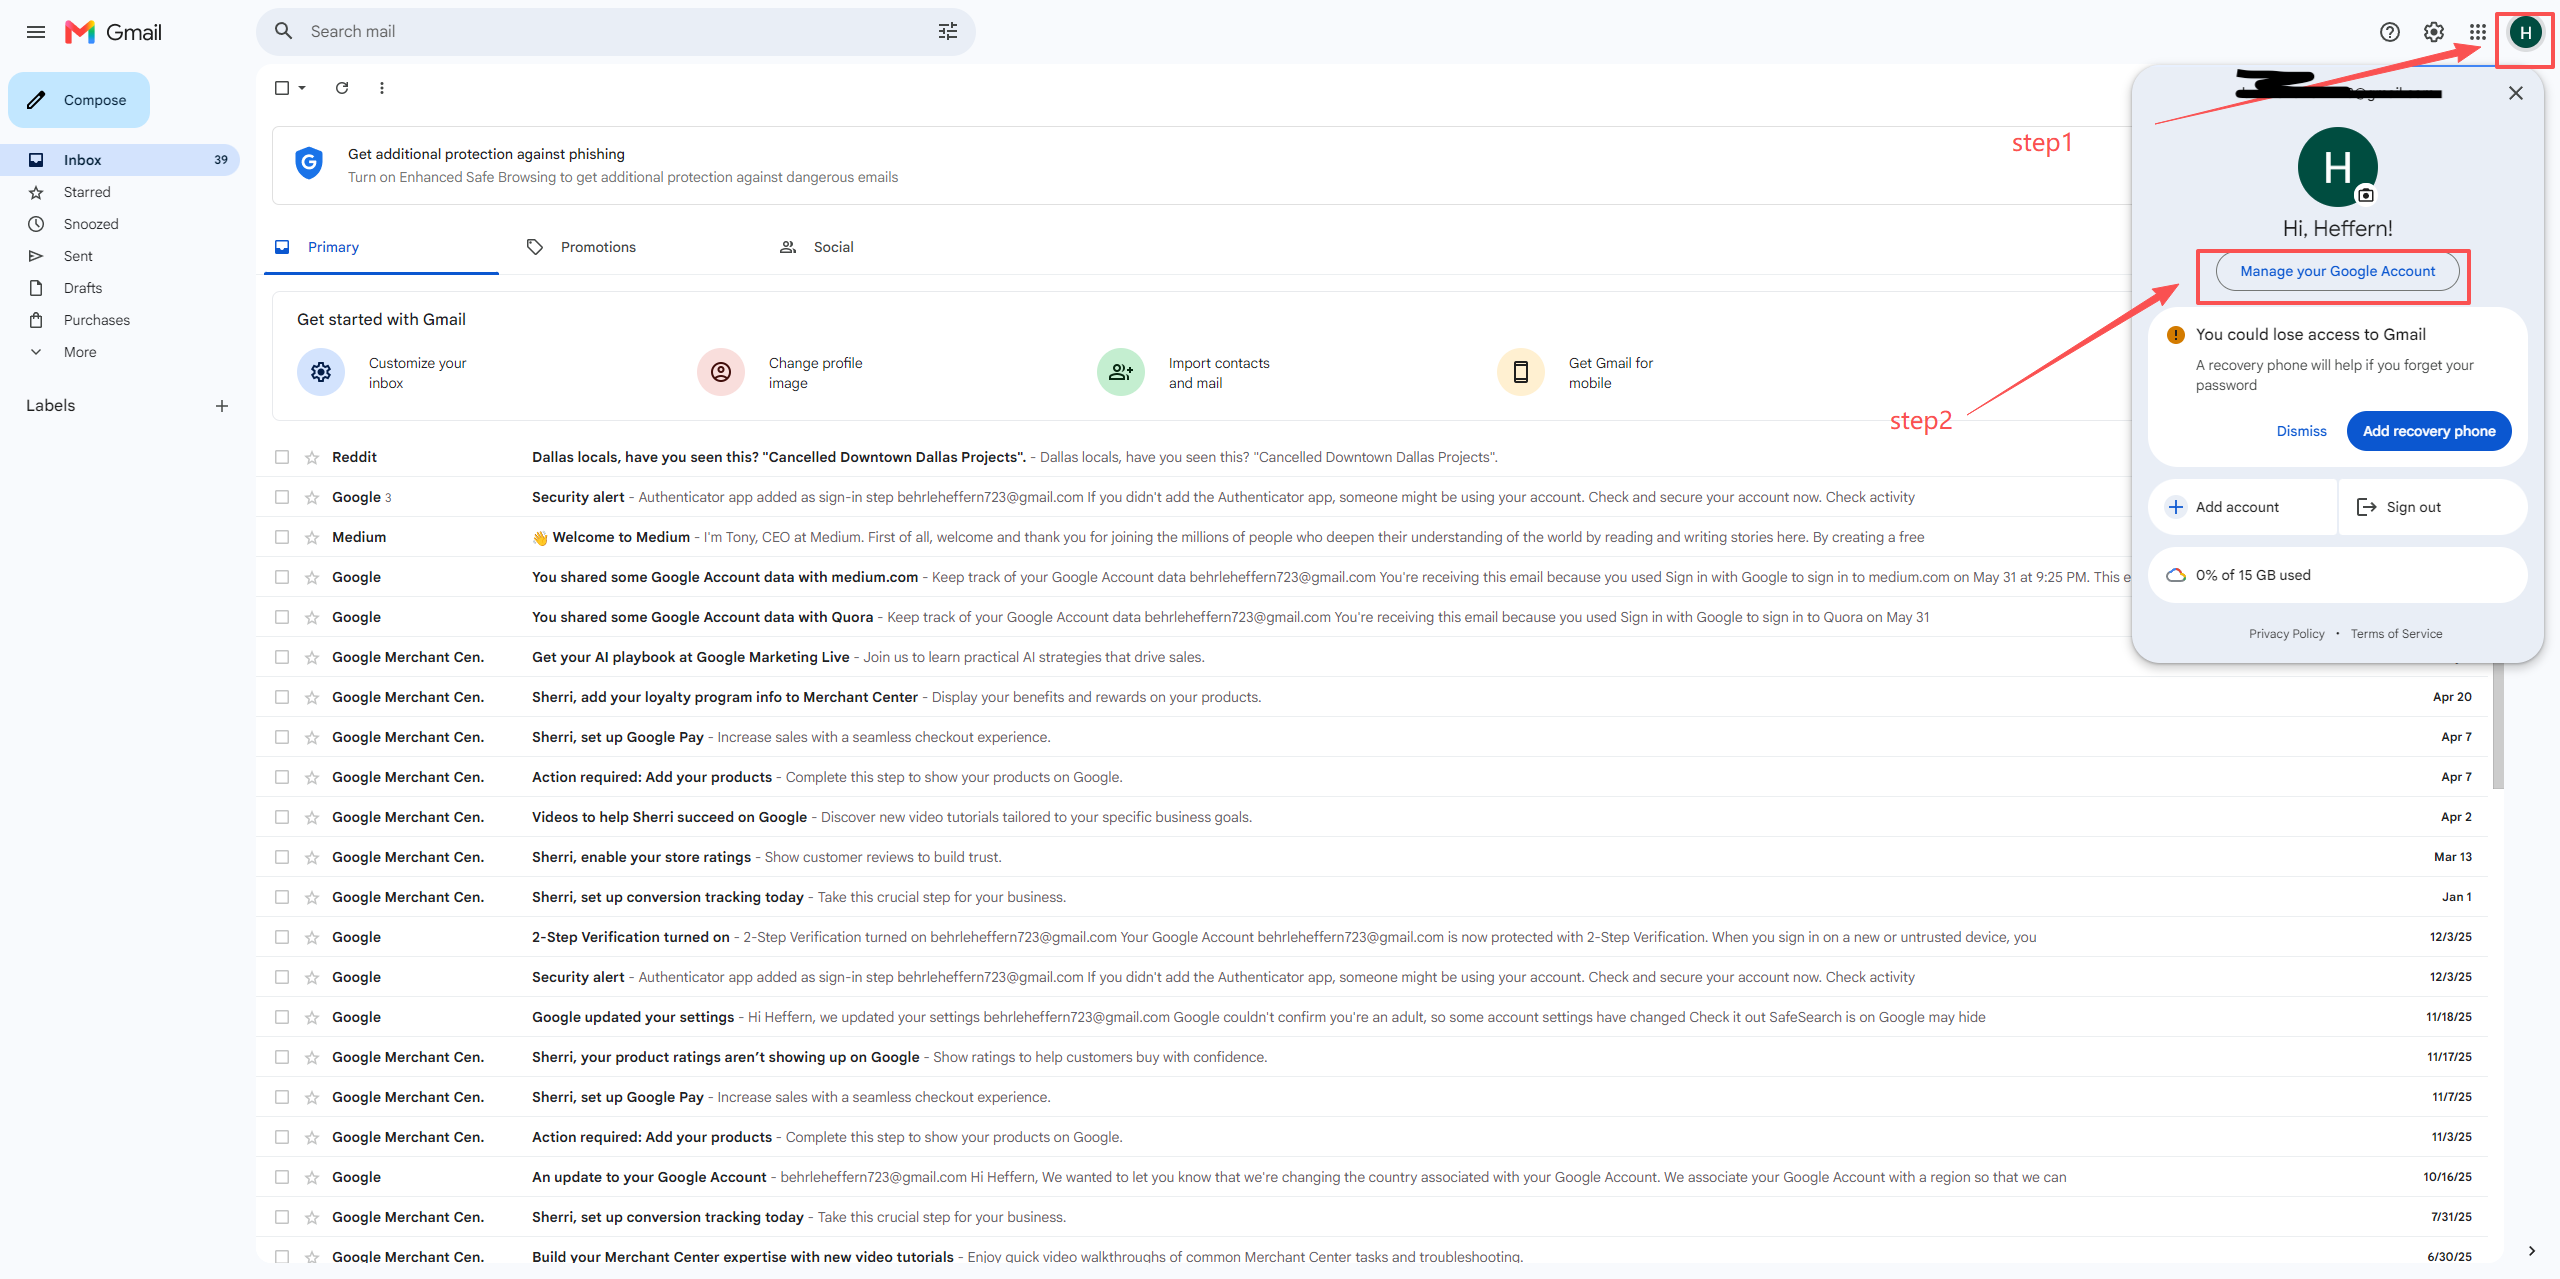Image resolution: width=2560 pixels, height=1279 pixels.
Task: Check the Quora data shared email
Action: (x=282, y=617)
